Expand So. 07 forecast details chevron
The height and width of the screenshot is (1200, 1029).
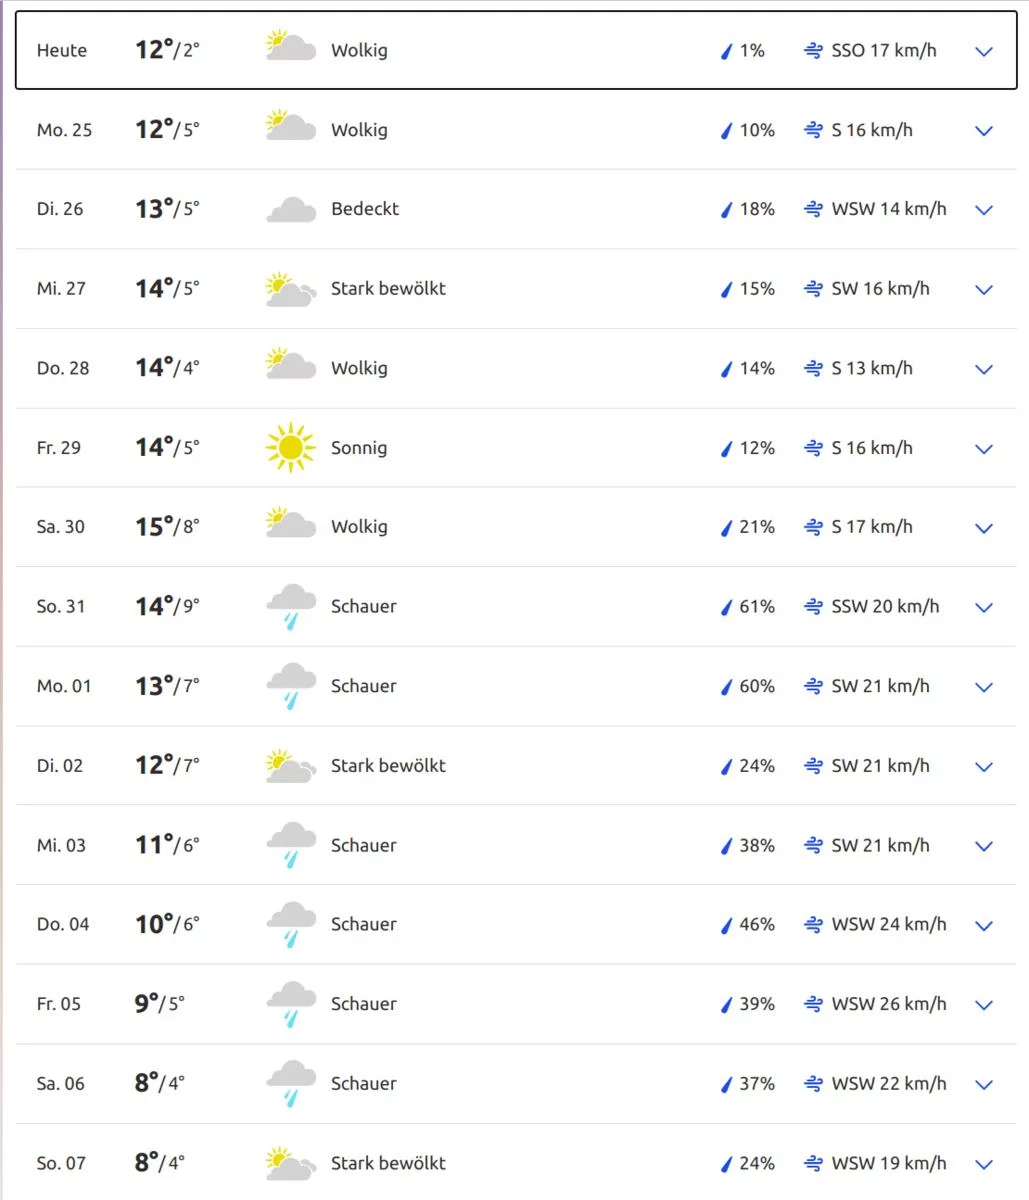pos(984,1164)
